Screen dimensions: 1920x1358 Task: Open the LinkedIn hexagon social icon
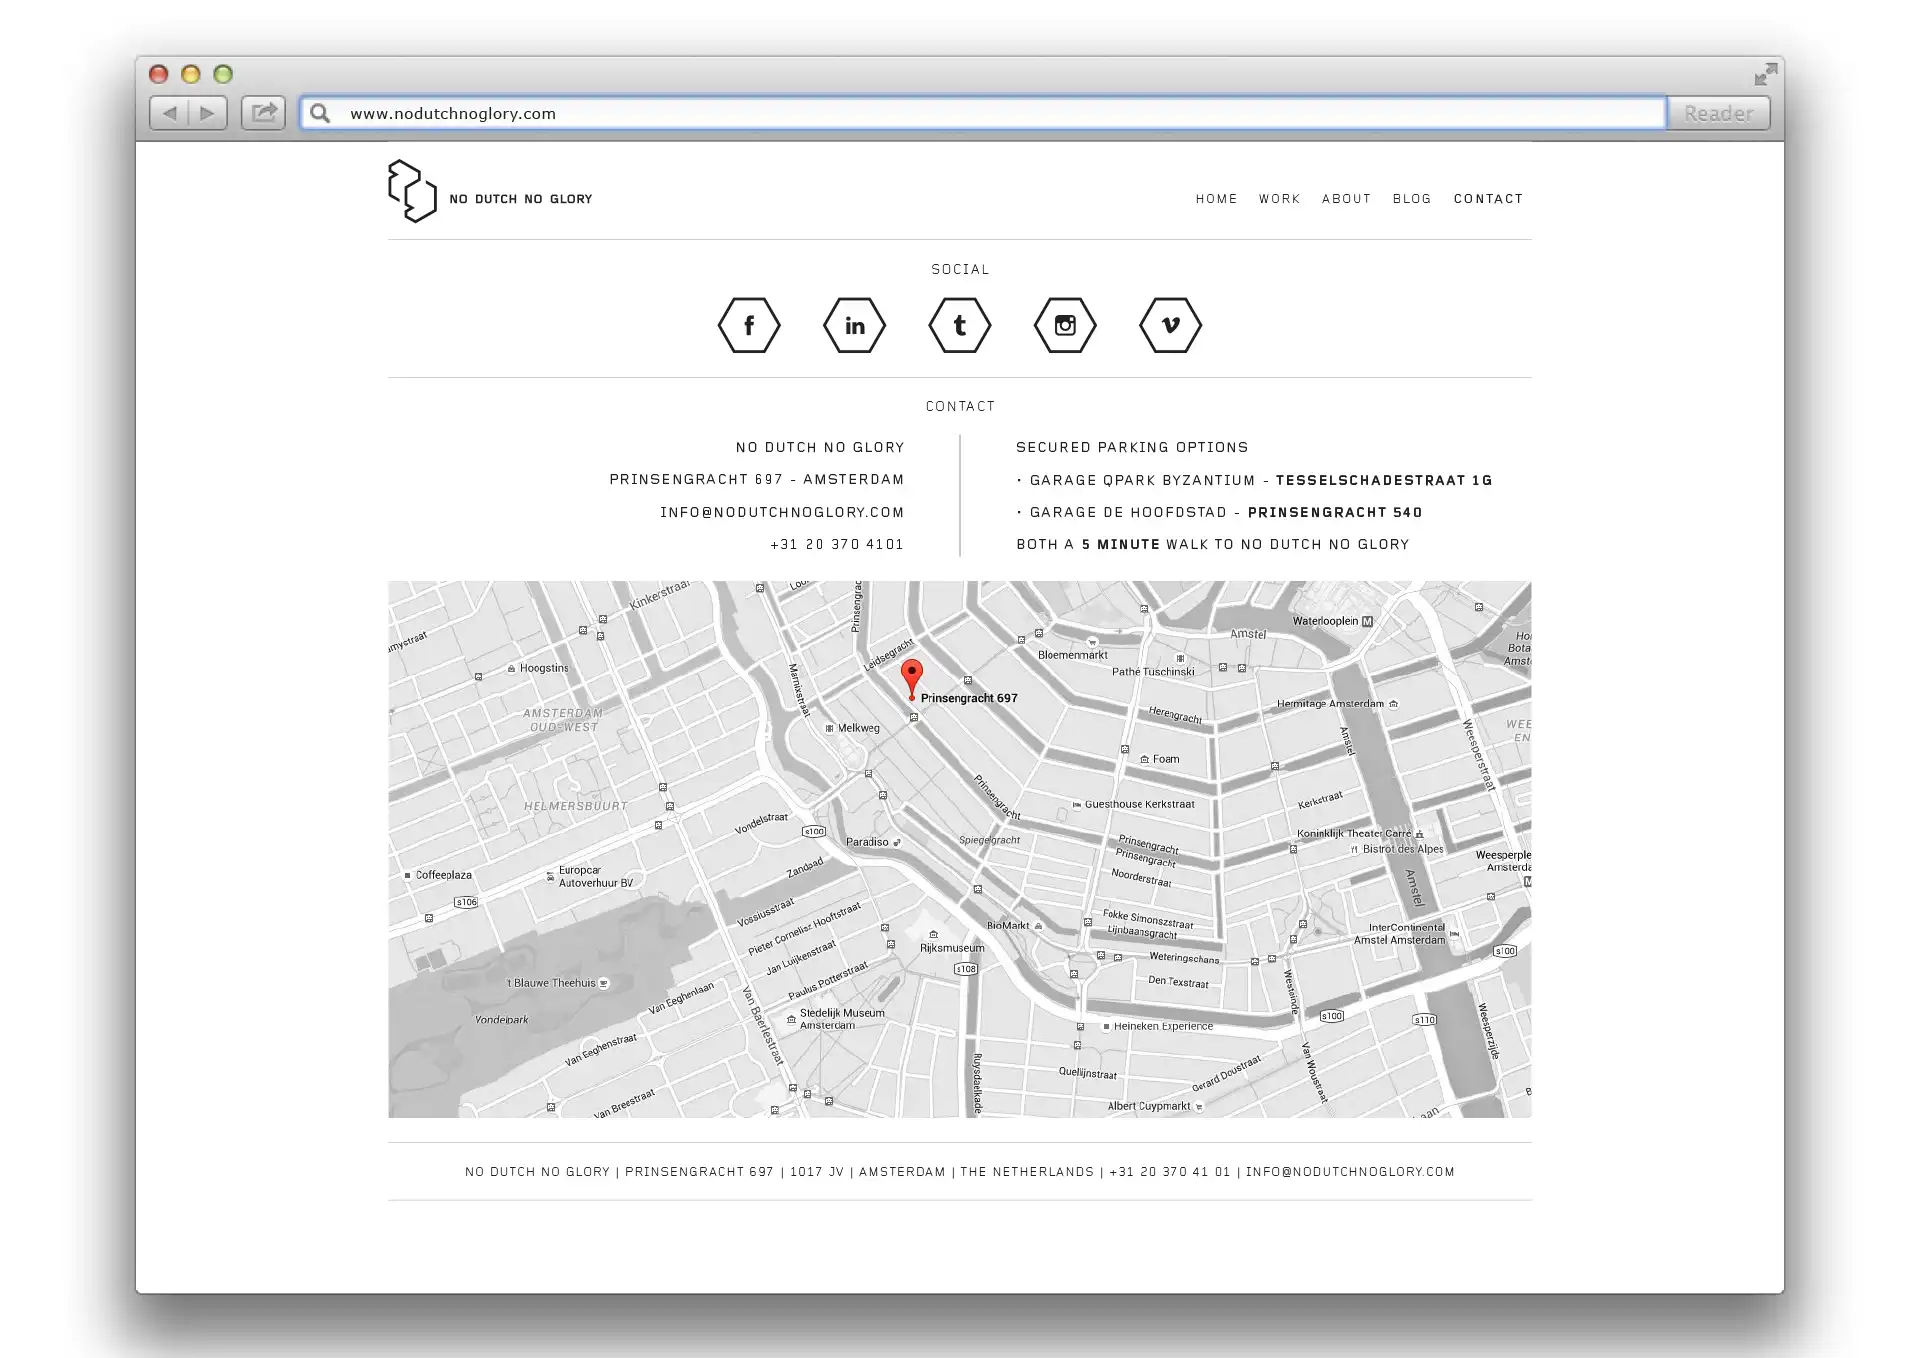[854, 325]
